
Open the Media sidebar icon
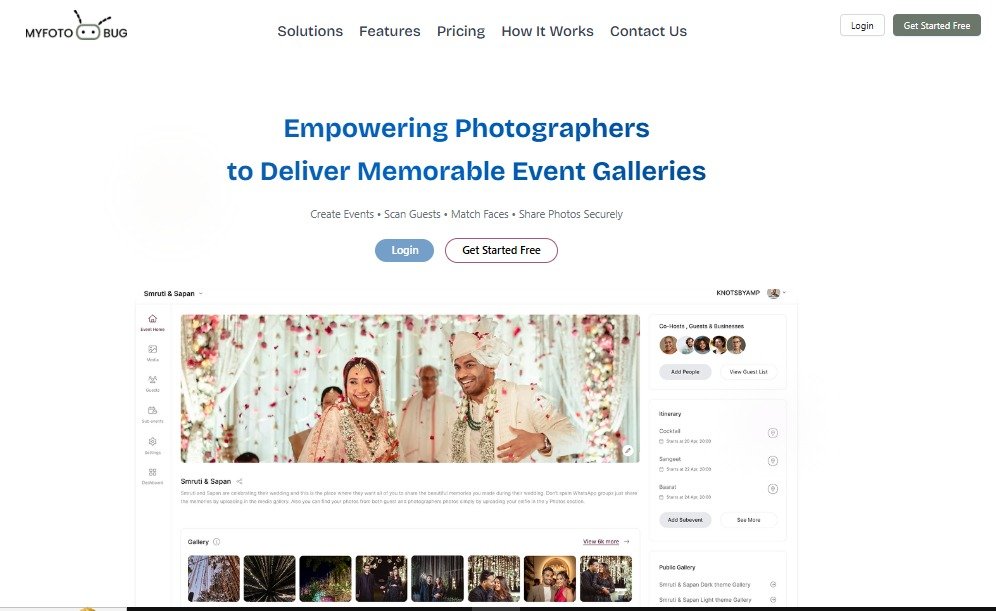click(152, 349)
